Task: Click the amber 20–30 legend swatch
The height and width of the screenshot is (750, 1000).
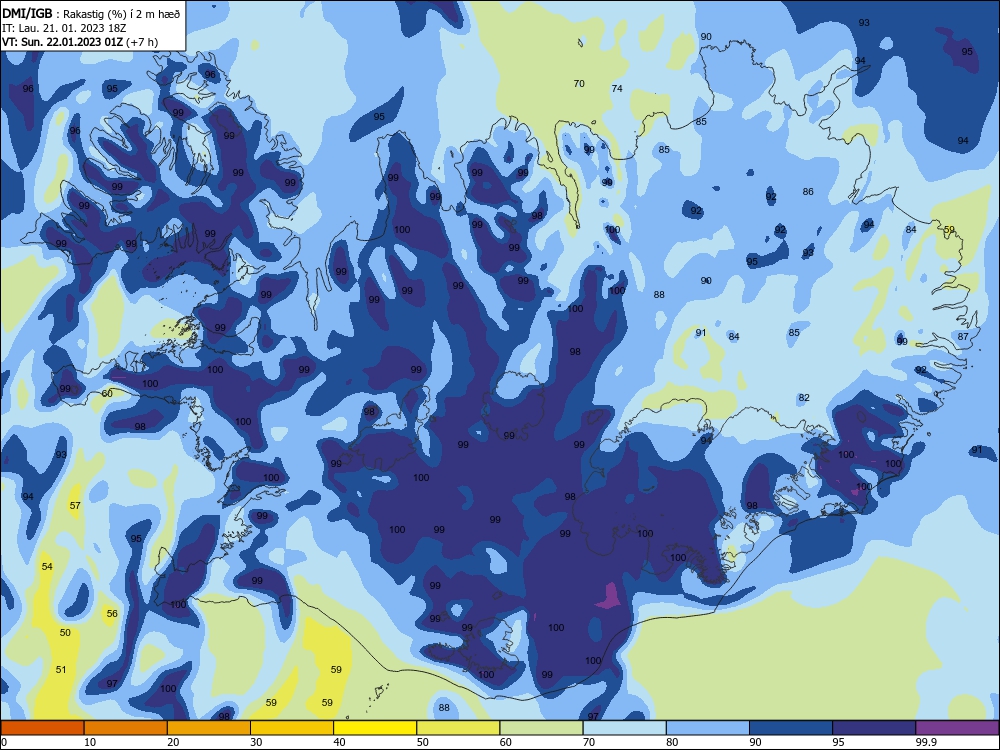Action: coord(209,728)
